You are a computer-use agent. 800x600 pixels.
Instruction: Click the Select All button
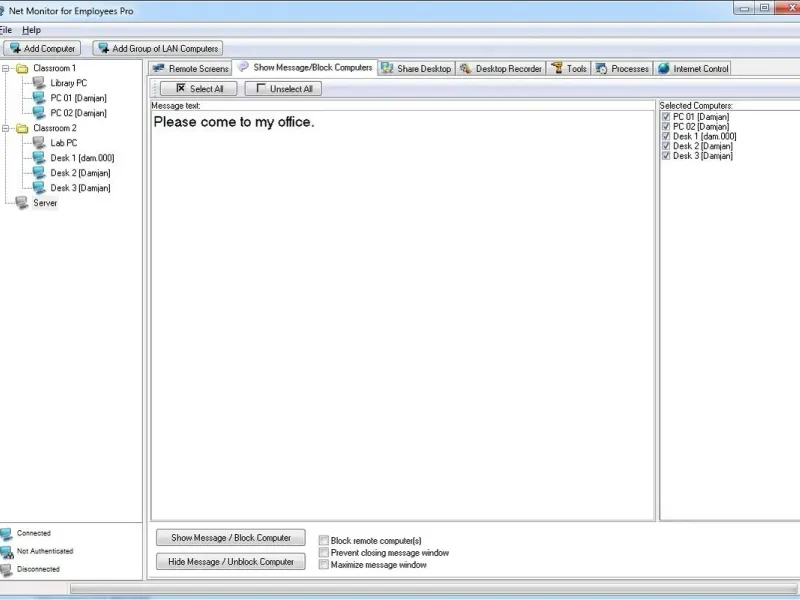pyautogui.click(x=198, y=89)
